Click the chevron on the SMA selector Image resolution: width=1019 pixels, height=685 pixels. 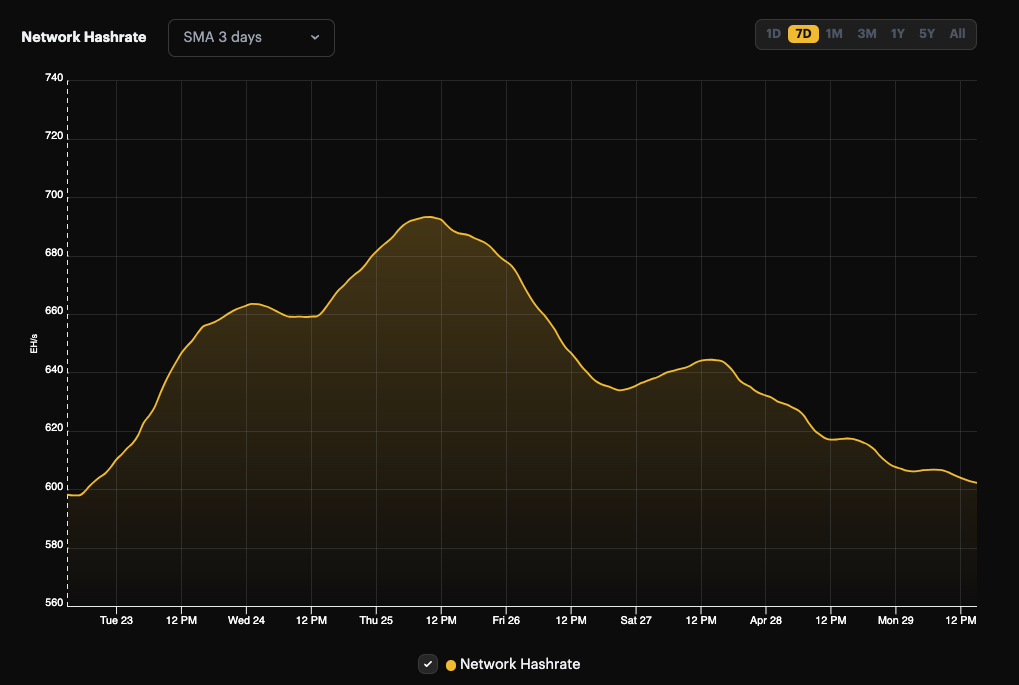click(315, 38)
